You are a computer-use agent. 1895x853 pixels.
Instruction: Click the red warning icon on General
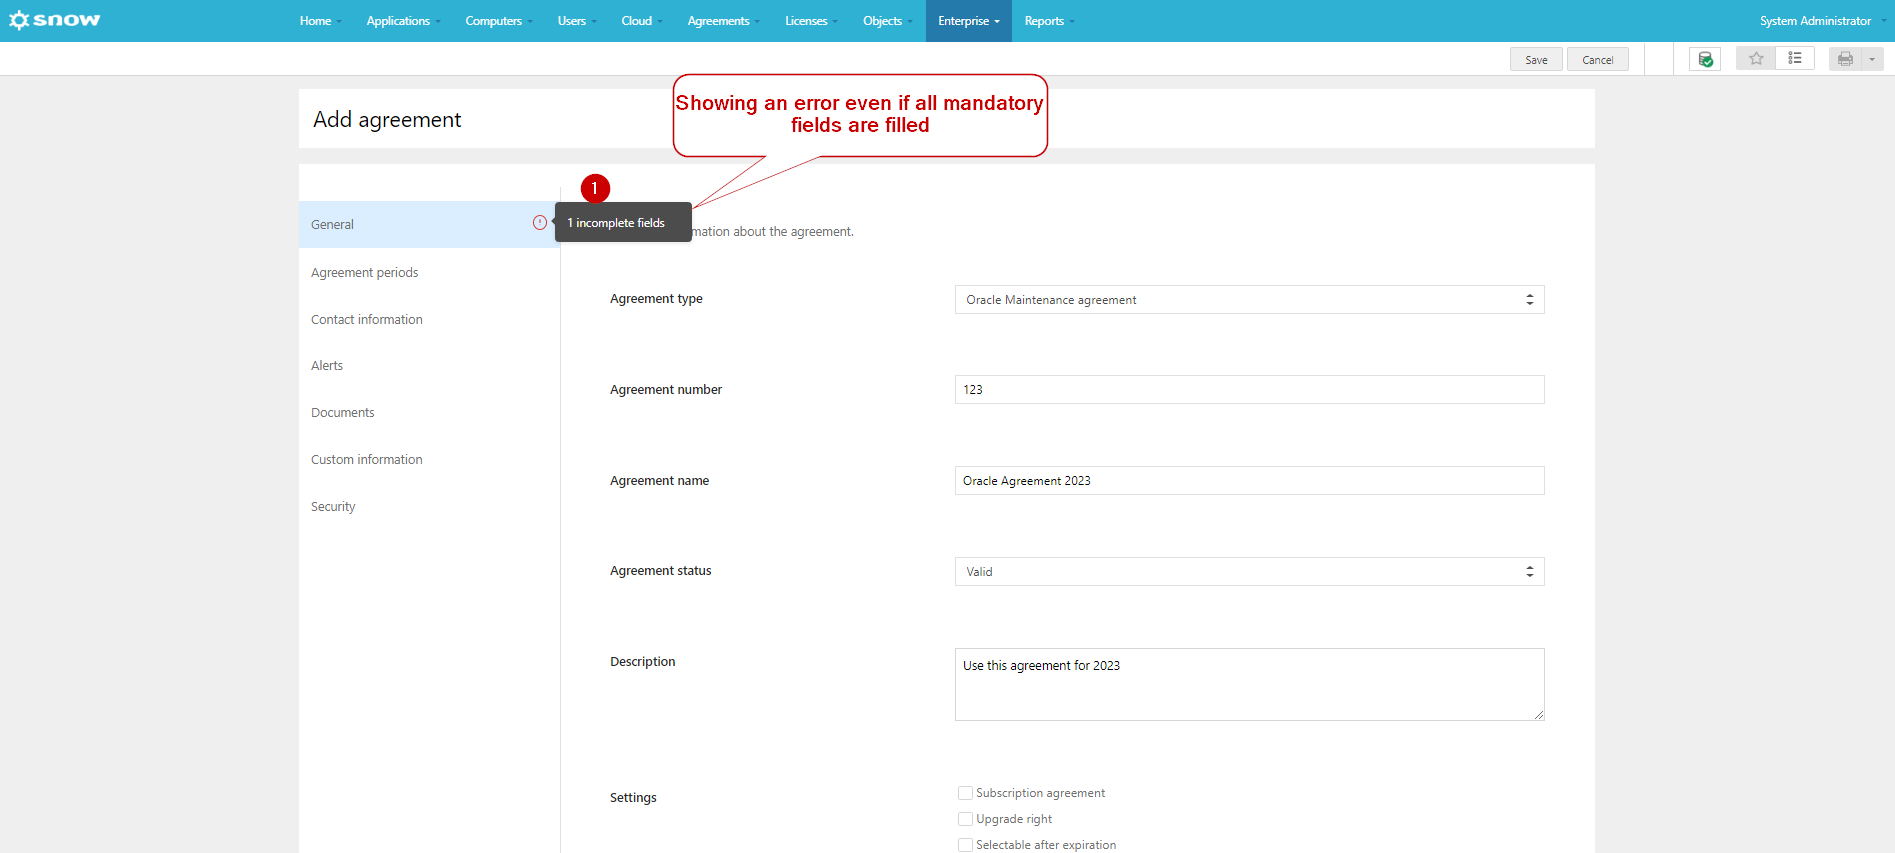(540, 223)
